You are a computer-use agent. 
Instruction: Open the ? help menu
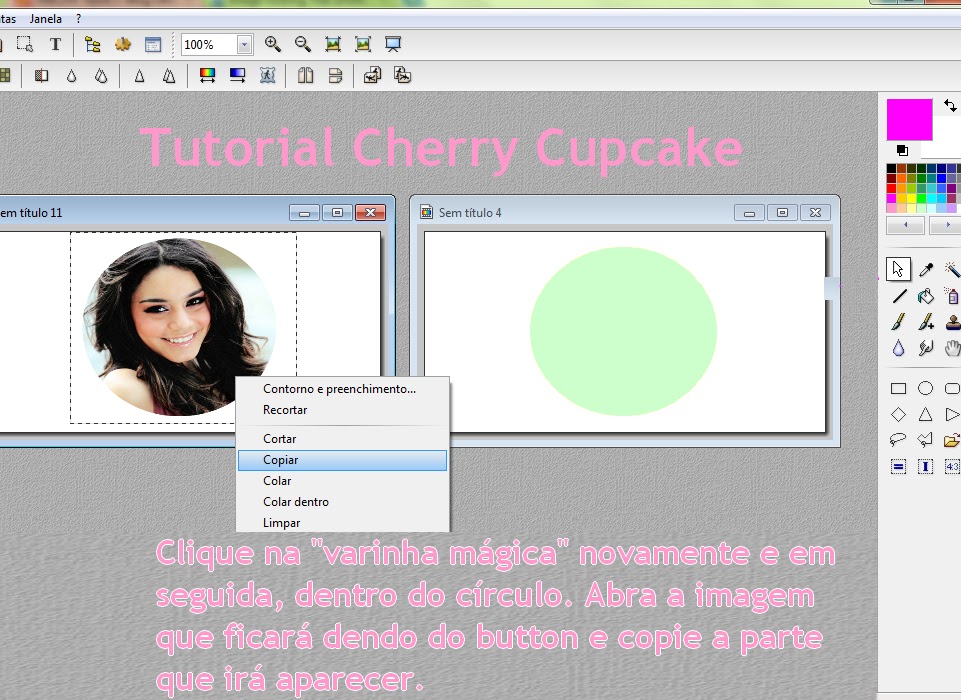(78, 19)
